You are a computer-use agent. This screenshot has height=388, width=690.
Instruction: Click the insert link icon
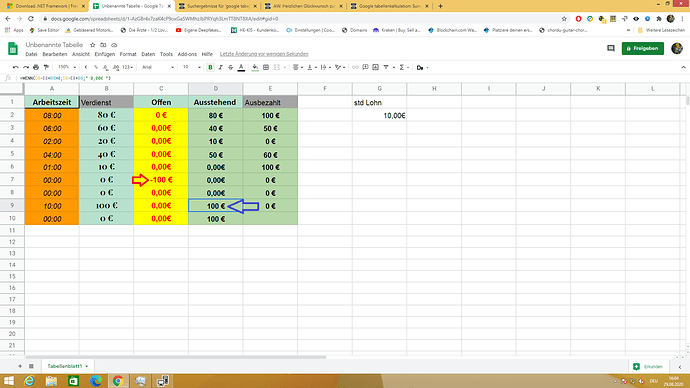(x=355, y=67)
